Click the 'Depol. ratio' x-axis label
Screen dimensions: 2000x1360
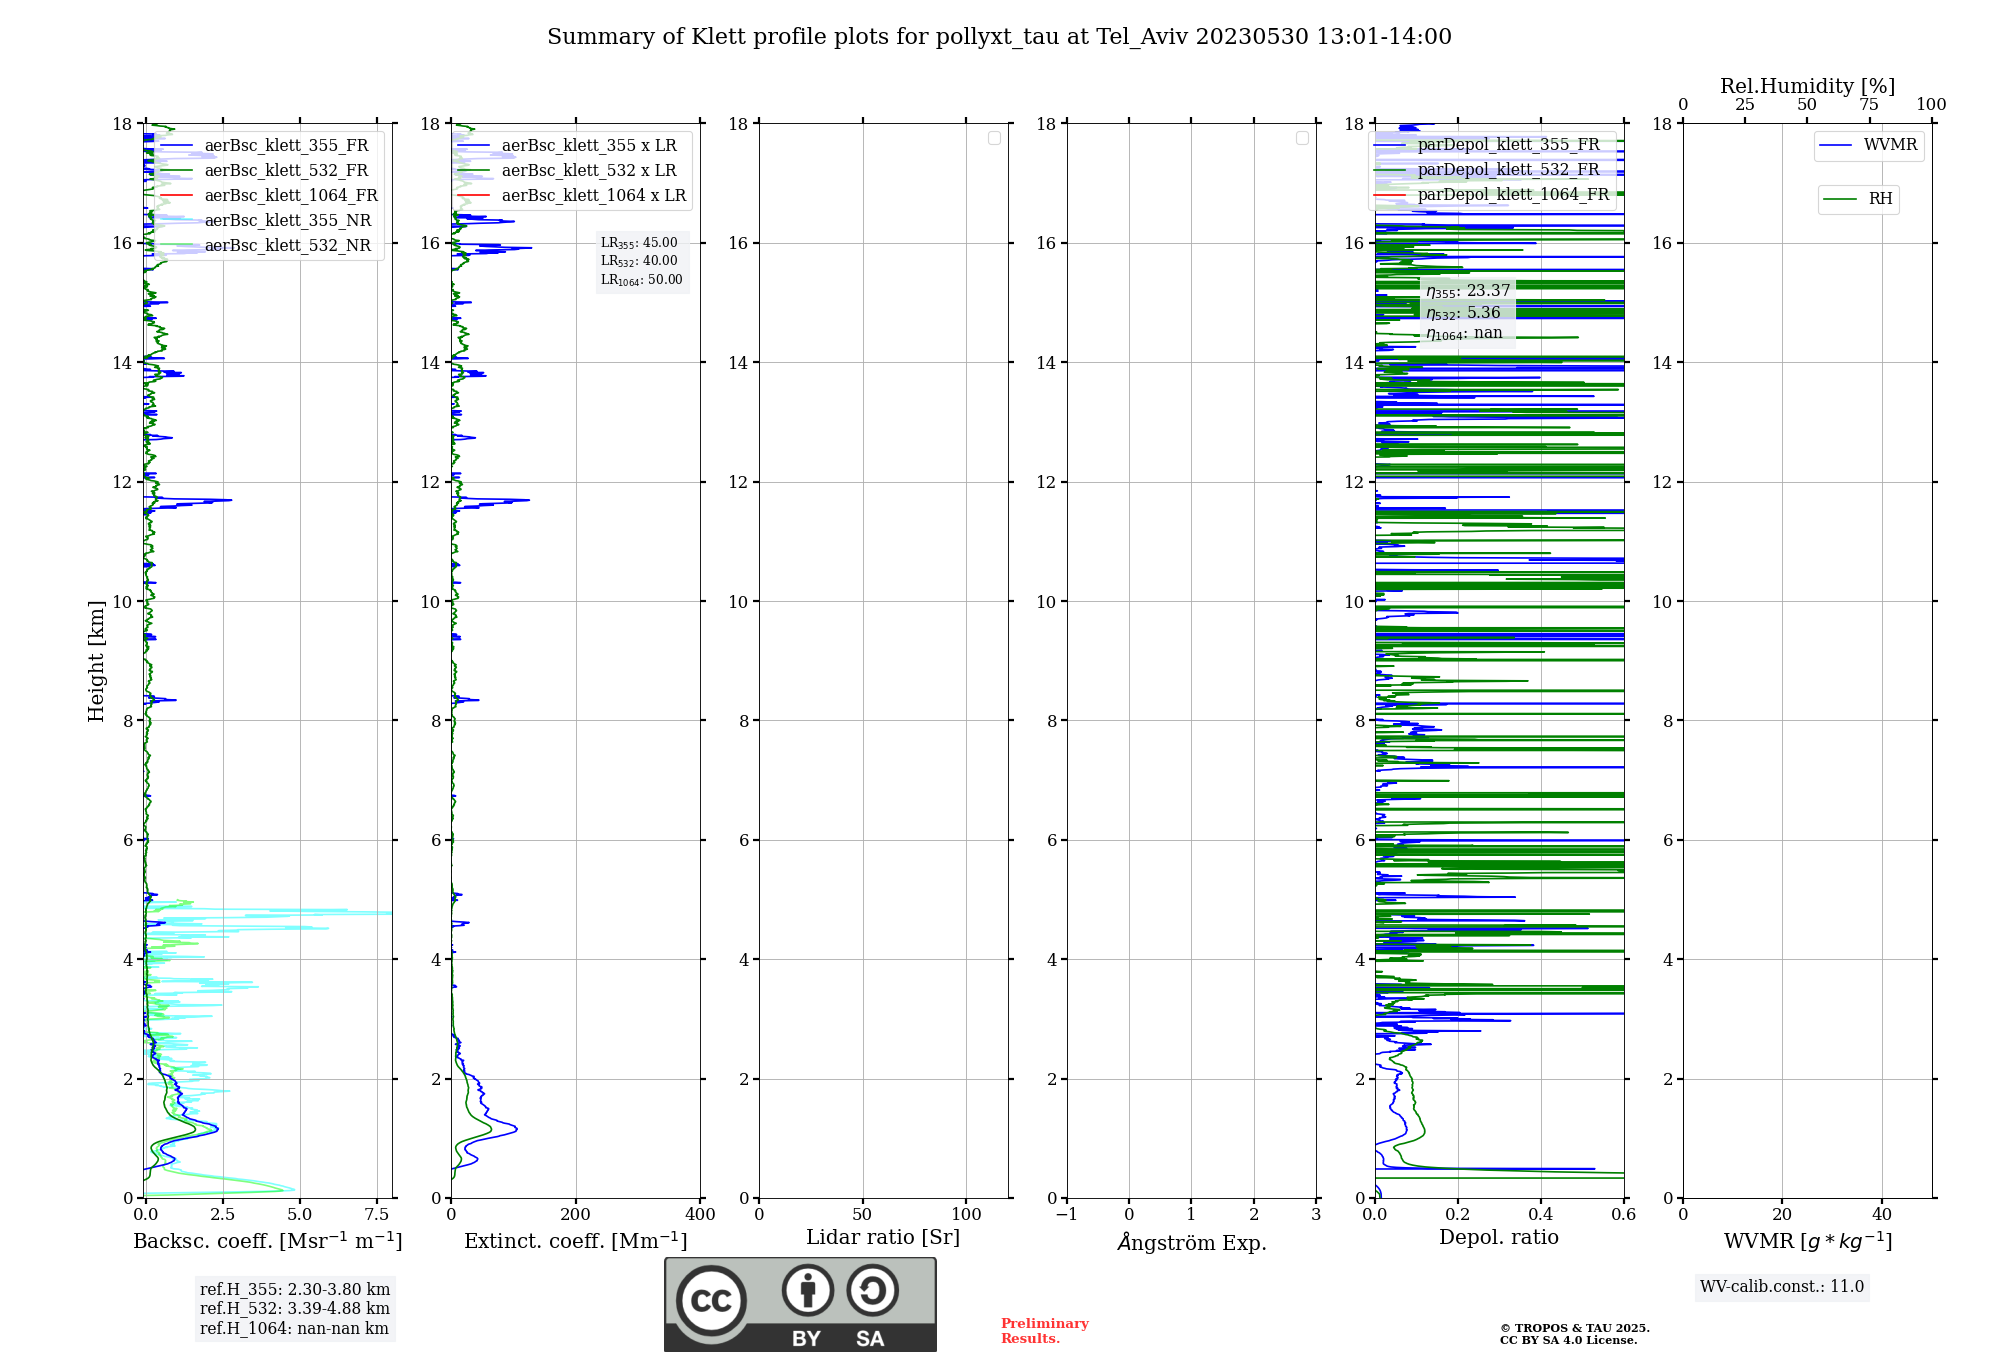1499,1238
